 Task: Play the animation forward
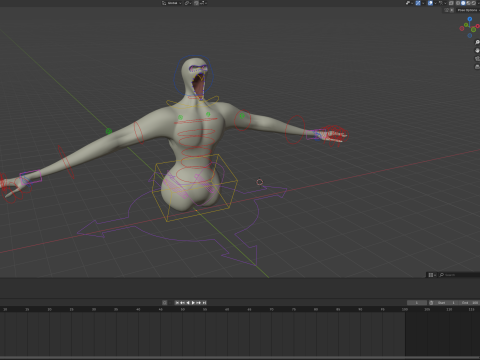193,303
